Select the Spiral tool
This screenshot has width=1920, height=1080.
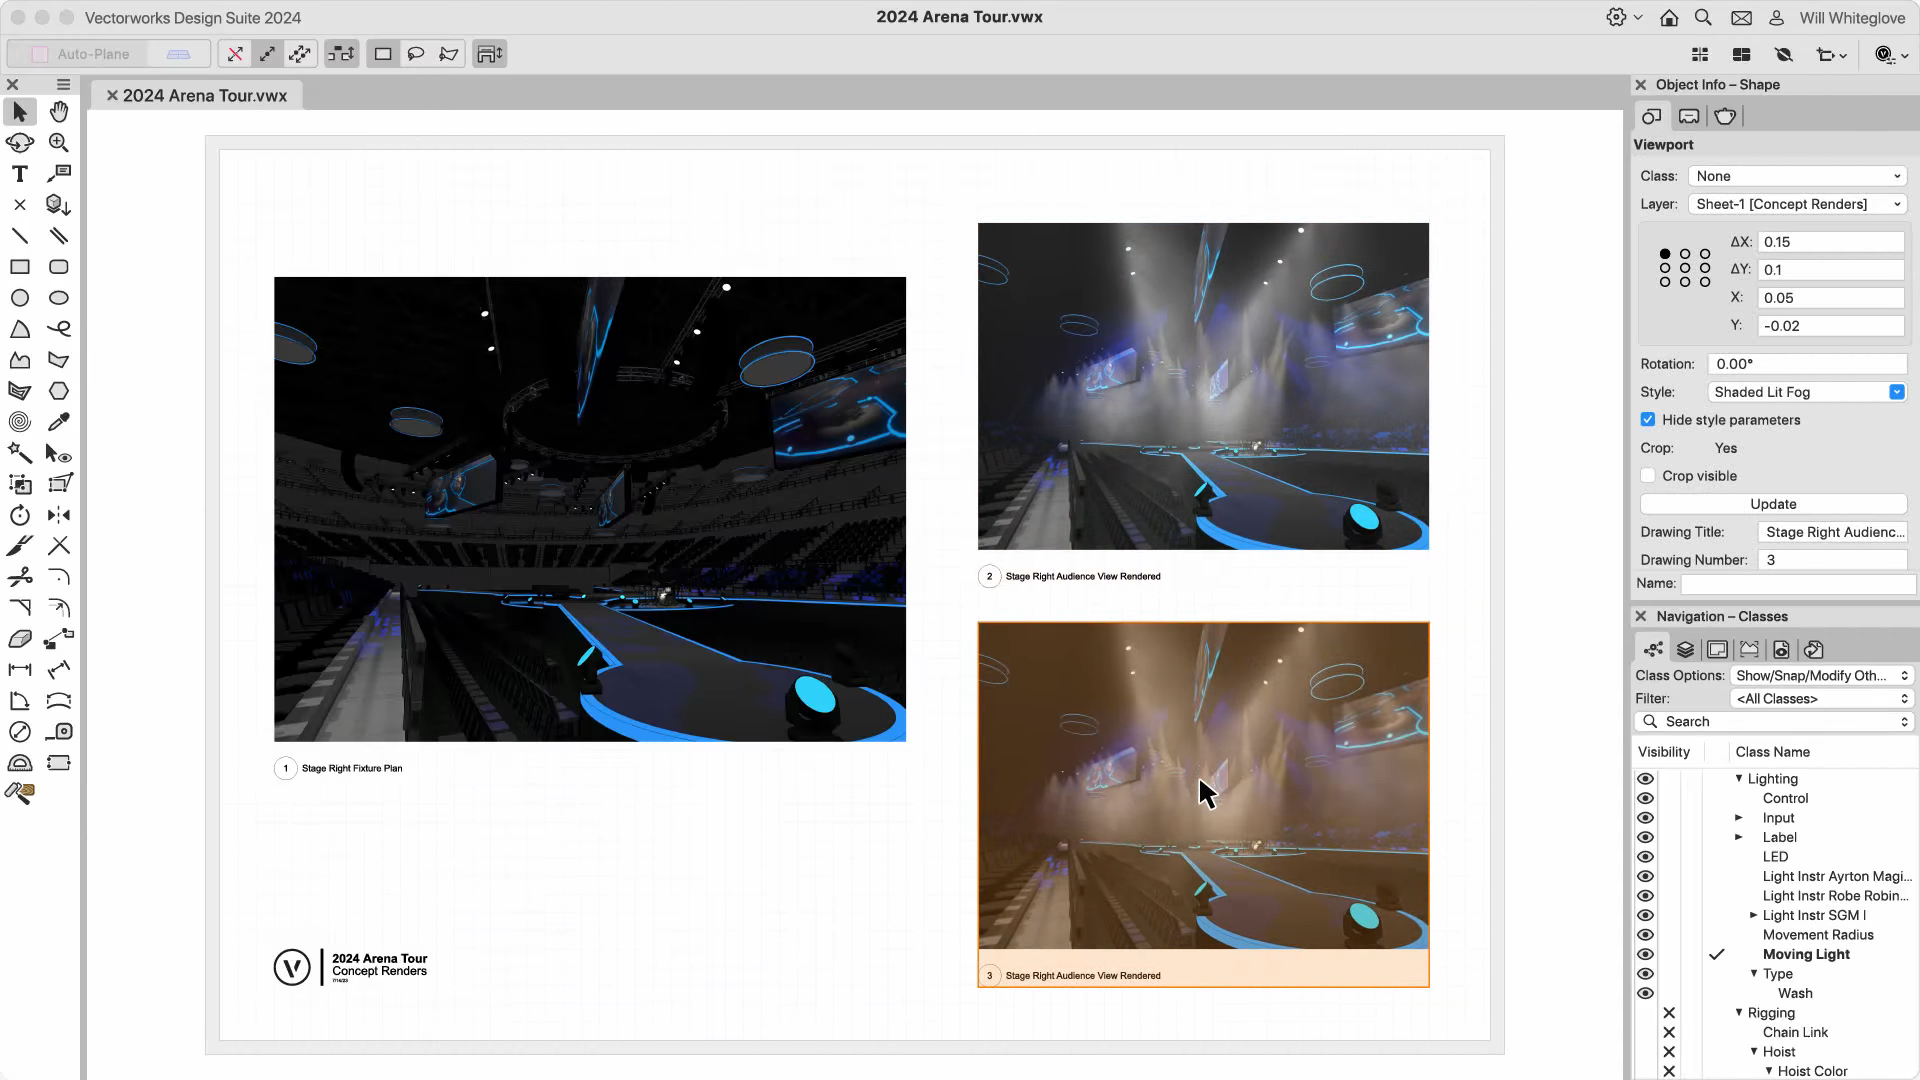(20, 422)
